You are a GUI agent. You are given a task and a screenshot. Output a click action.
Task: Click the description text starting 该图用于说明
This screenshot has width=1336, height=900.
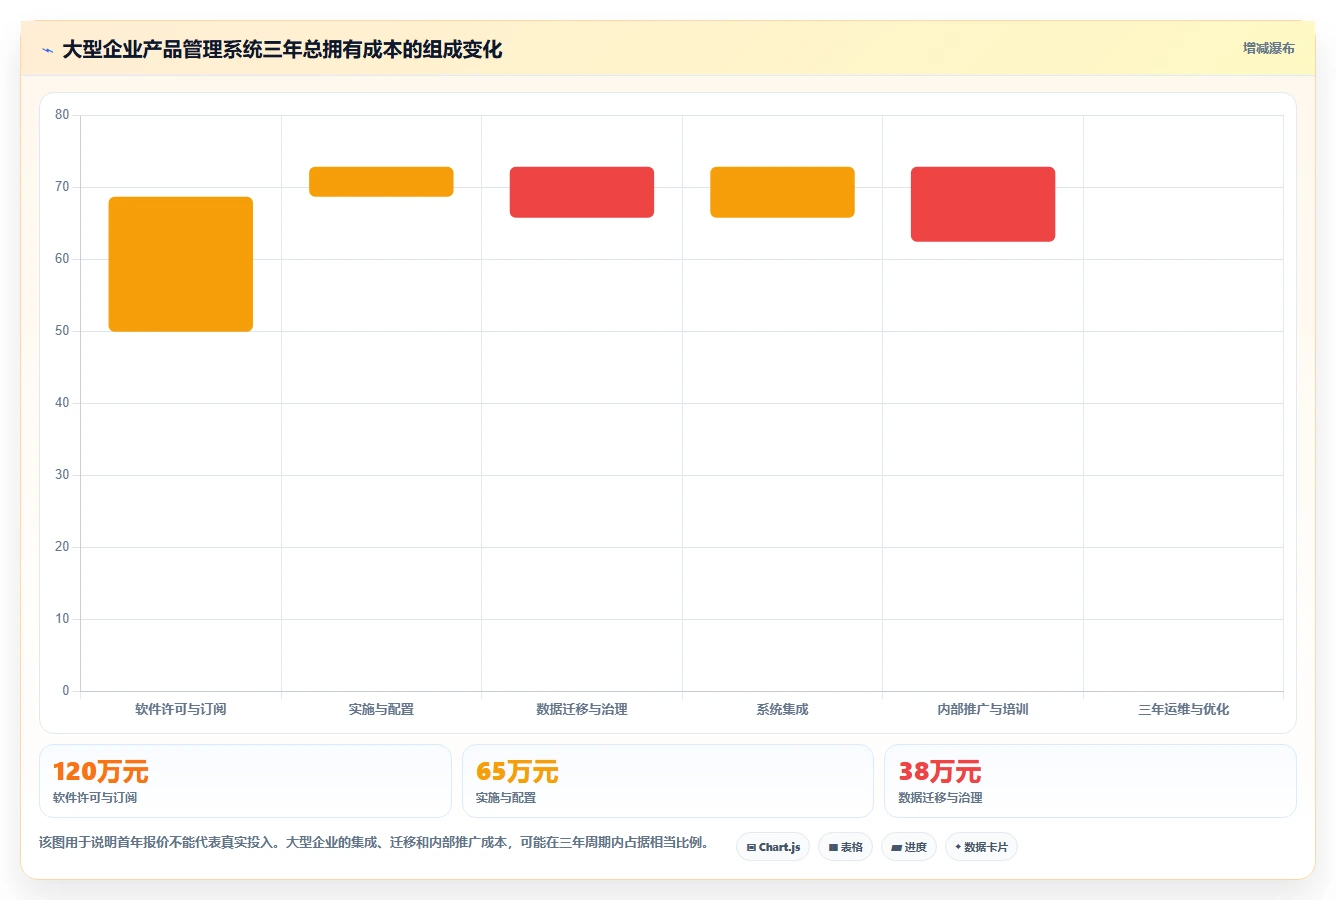(374, 842)
